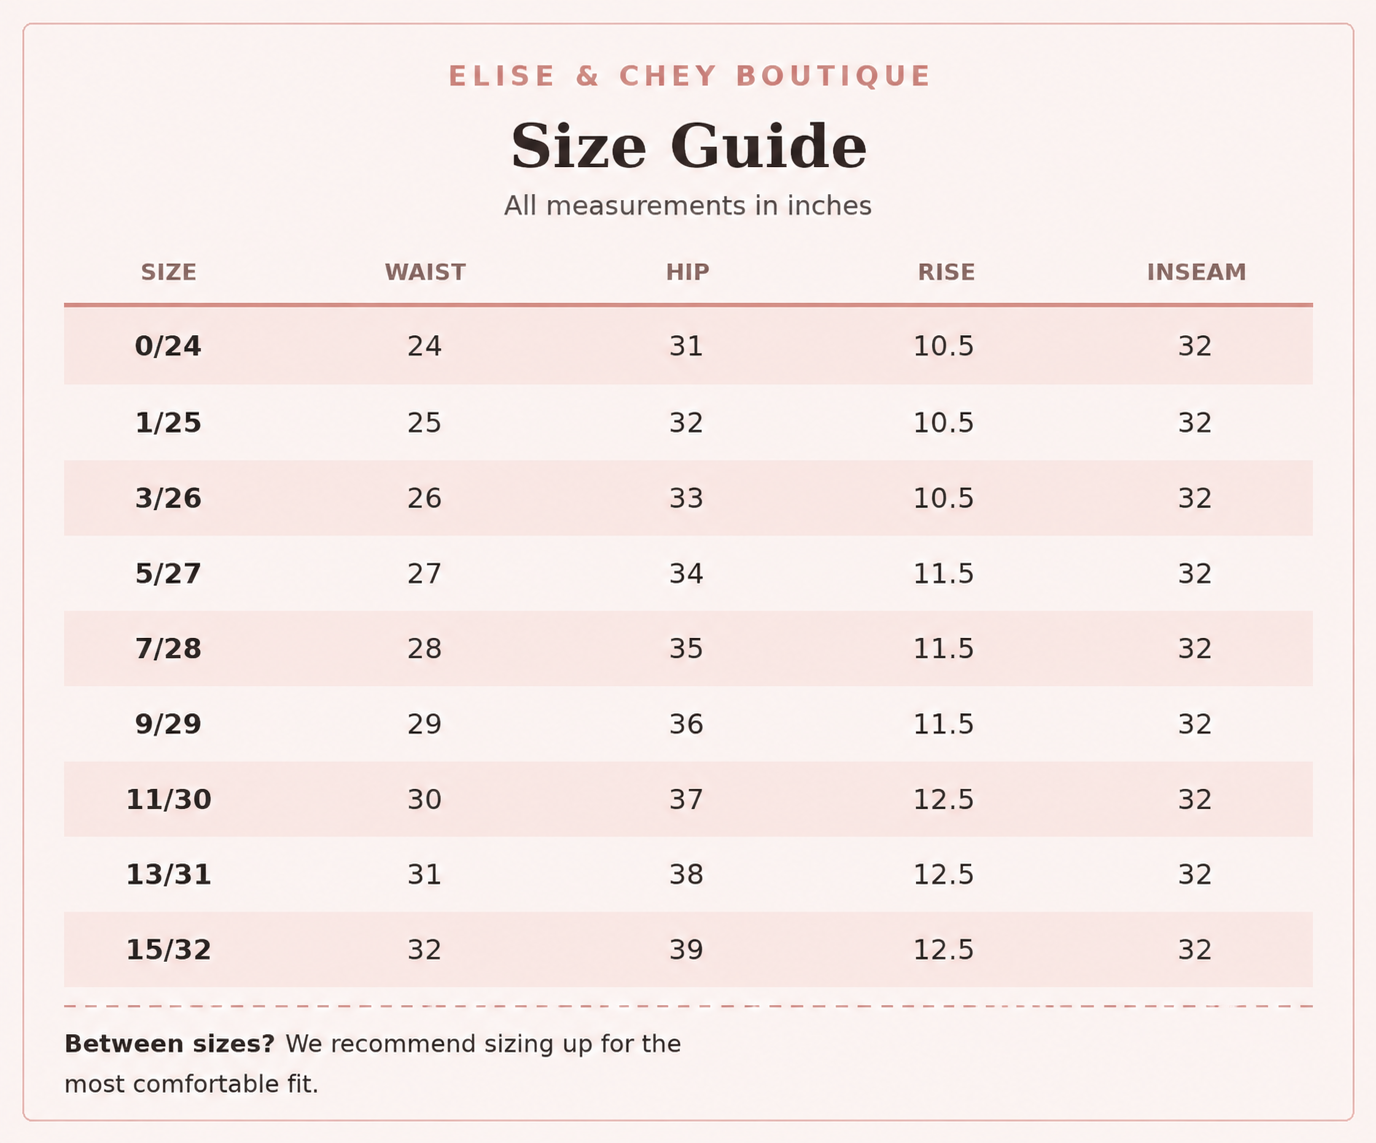This screenshot has height=1143, width=1376.
Task: Click the SIZE column header
Action: point(168,273)
